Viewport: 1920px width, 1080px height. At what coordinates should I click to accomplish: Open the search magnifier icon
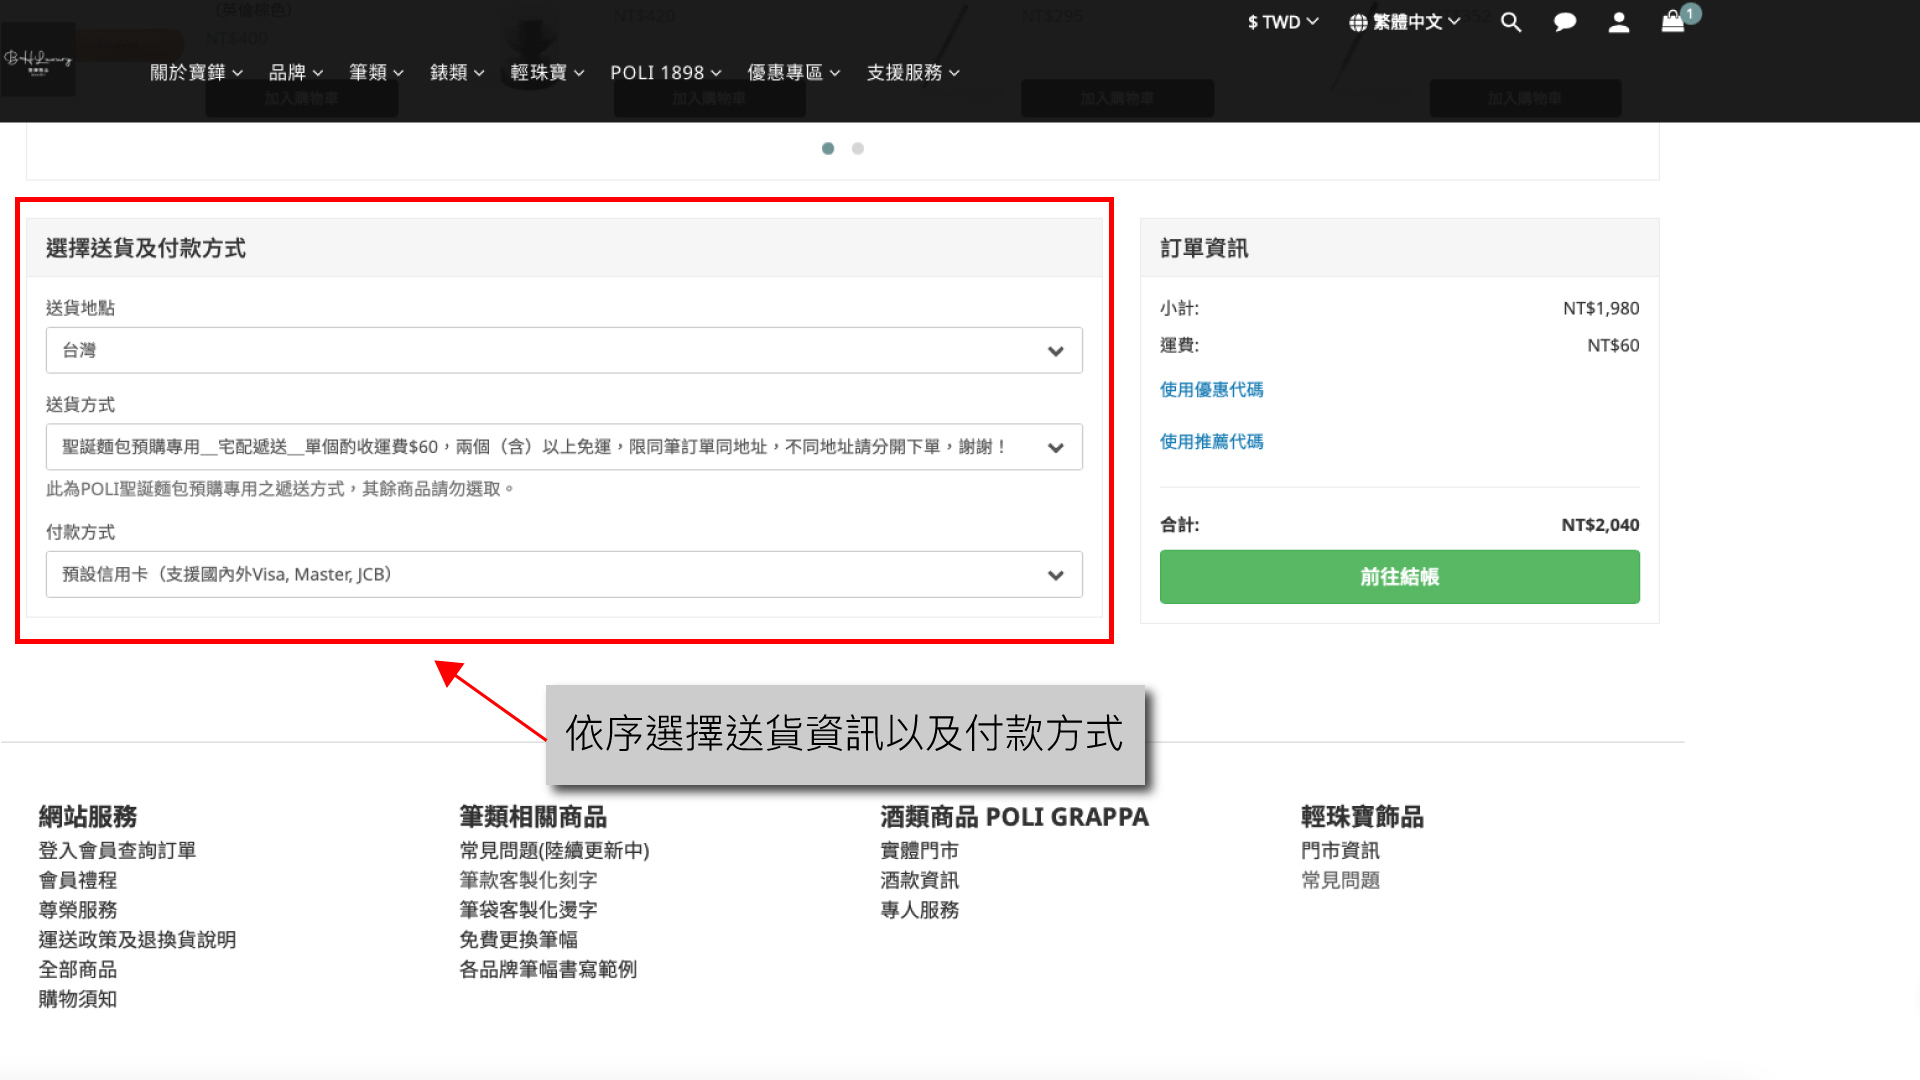pyautogui.click(x=1510, y=22)
